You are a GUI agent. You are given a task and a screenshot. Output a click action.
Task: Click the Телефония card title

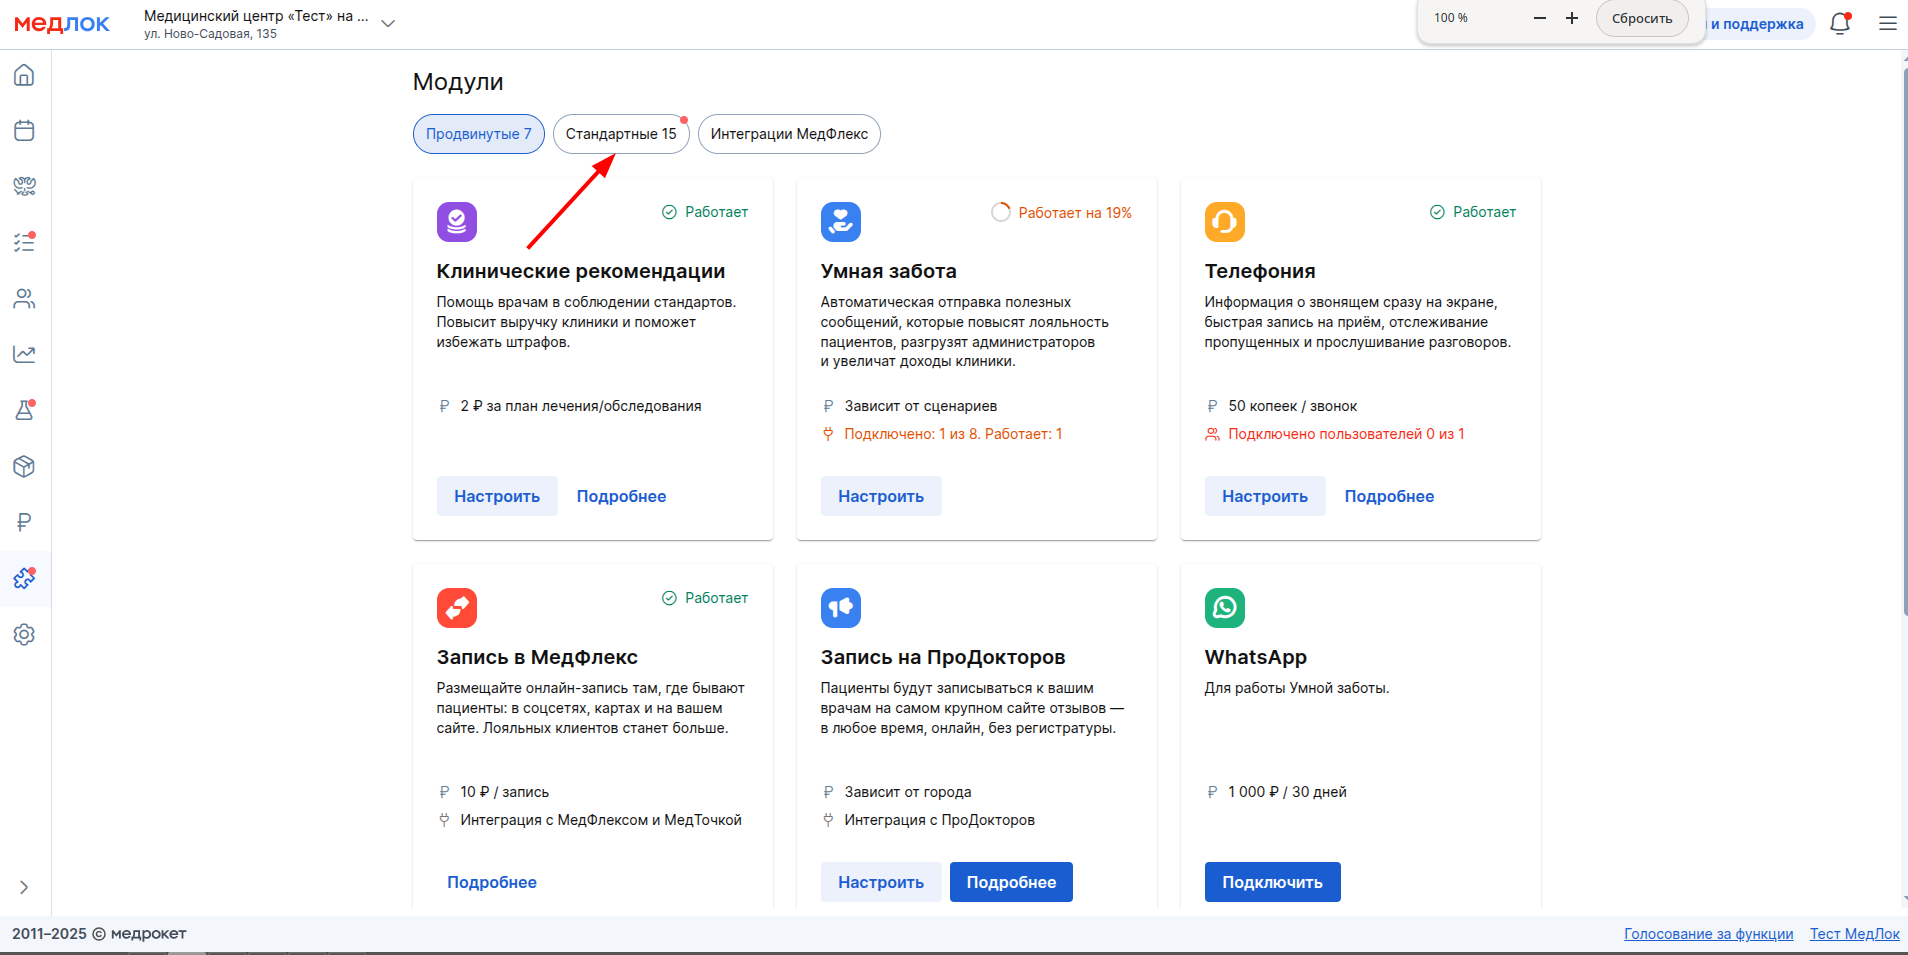pos(1260,271)
